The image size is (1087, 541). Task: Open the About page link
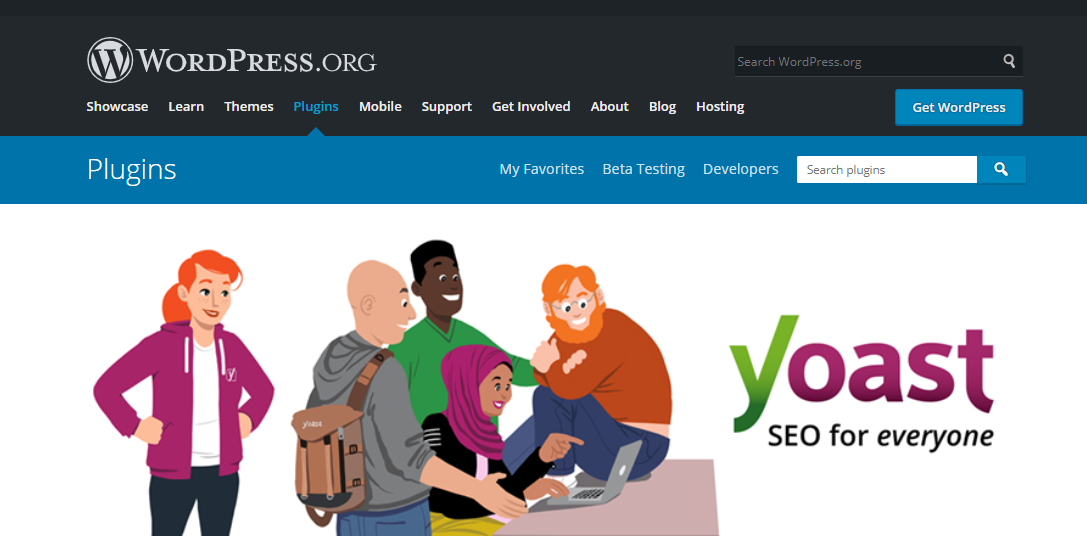click(609, 107)
